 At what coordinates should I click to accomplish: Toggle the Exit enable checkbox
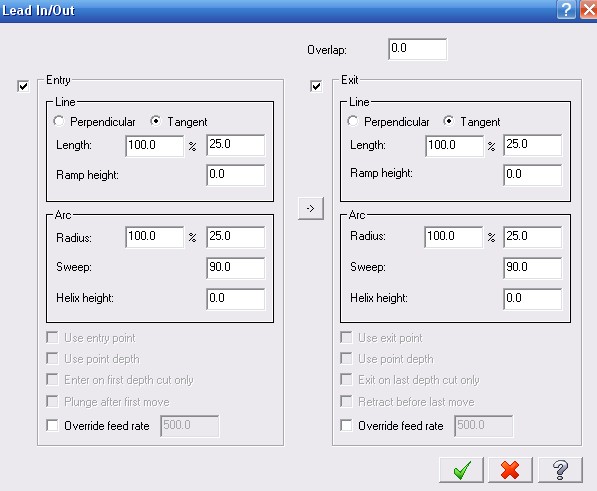click(x=316, y=86)
